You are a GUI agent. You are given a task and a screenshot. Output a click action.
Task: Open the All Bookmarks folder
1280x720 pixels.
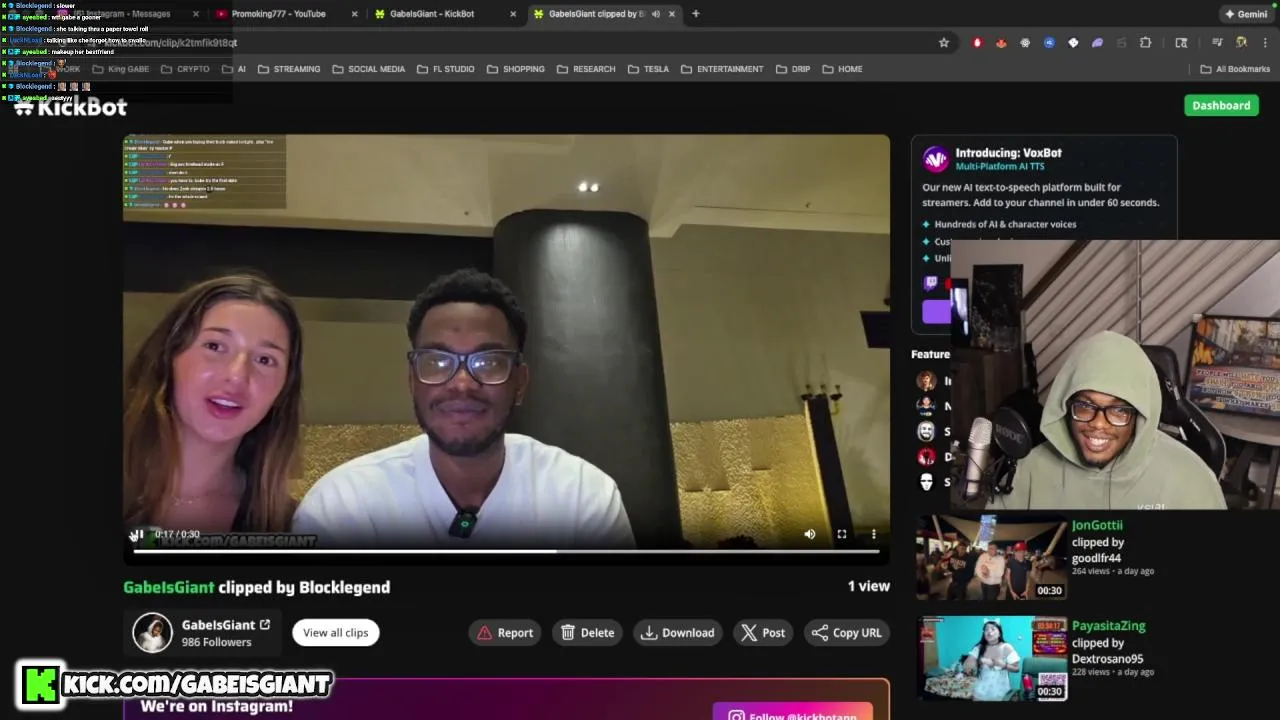point(1235,69)
